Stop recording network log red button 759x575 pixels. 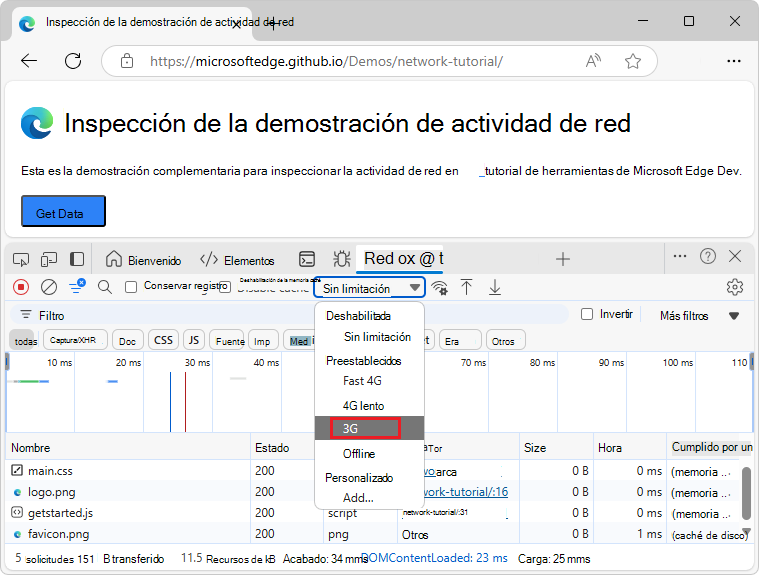[21, 287]
